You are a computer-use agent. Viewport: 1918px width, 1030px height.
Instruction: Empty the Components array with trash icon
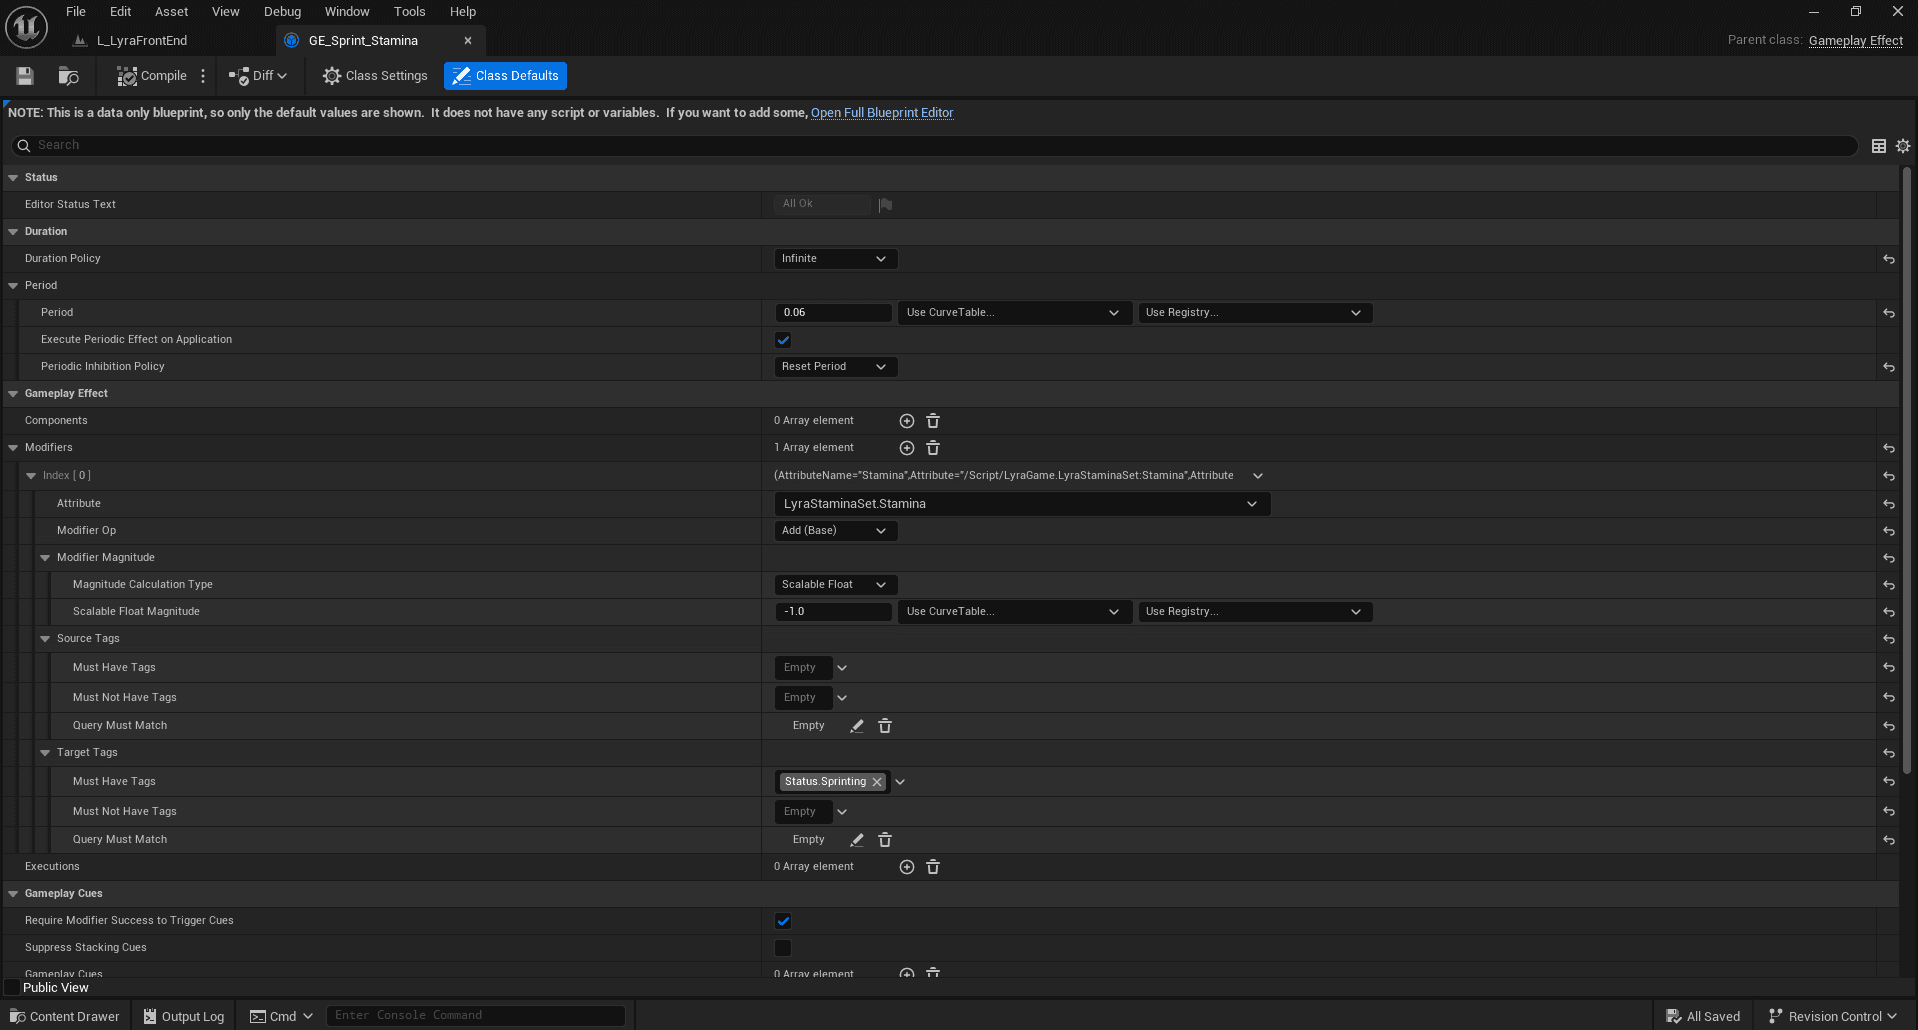coord(933,421)
